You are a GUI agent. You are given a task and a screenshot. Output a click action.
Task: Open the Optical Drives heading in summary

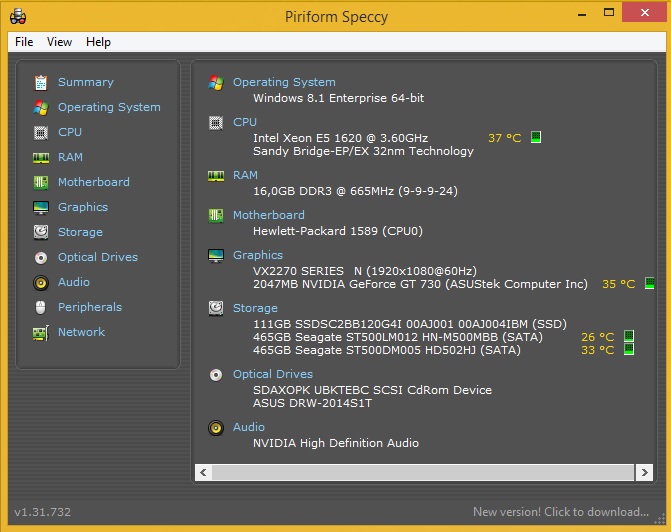(272, 374)
